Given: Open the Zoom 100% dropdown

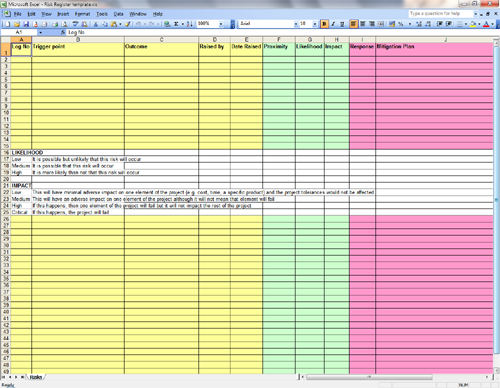Looking at the screenshot, I should pos(221,24).
